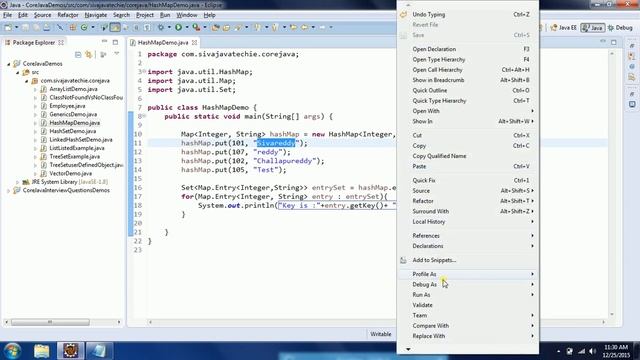This screenshot has height=360, width=640.
Task: Open the Source menu
Action: [x=42, y=15]
